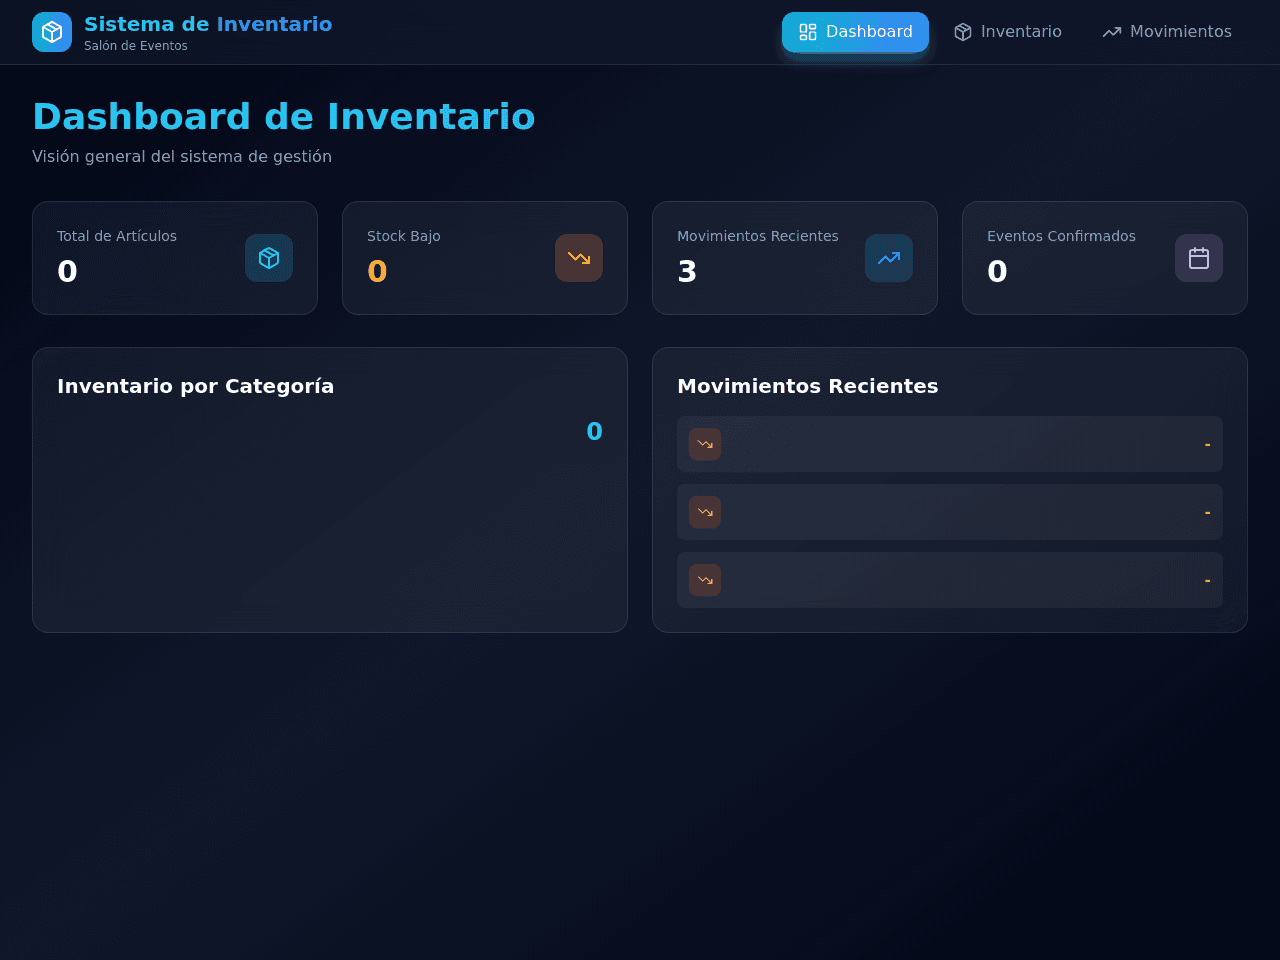The height and width of the screenshot is (960, 1280).
Task: Click the second movement row's trending-down icon
Action: pyautogui.click(x=705, y=512)
